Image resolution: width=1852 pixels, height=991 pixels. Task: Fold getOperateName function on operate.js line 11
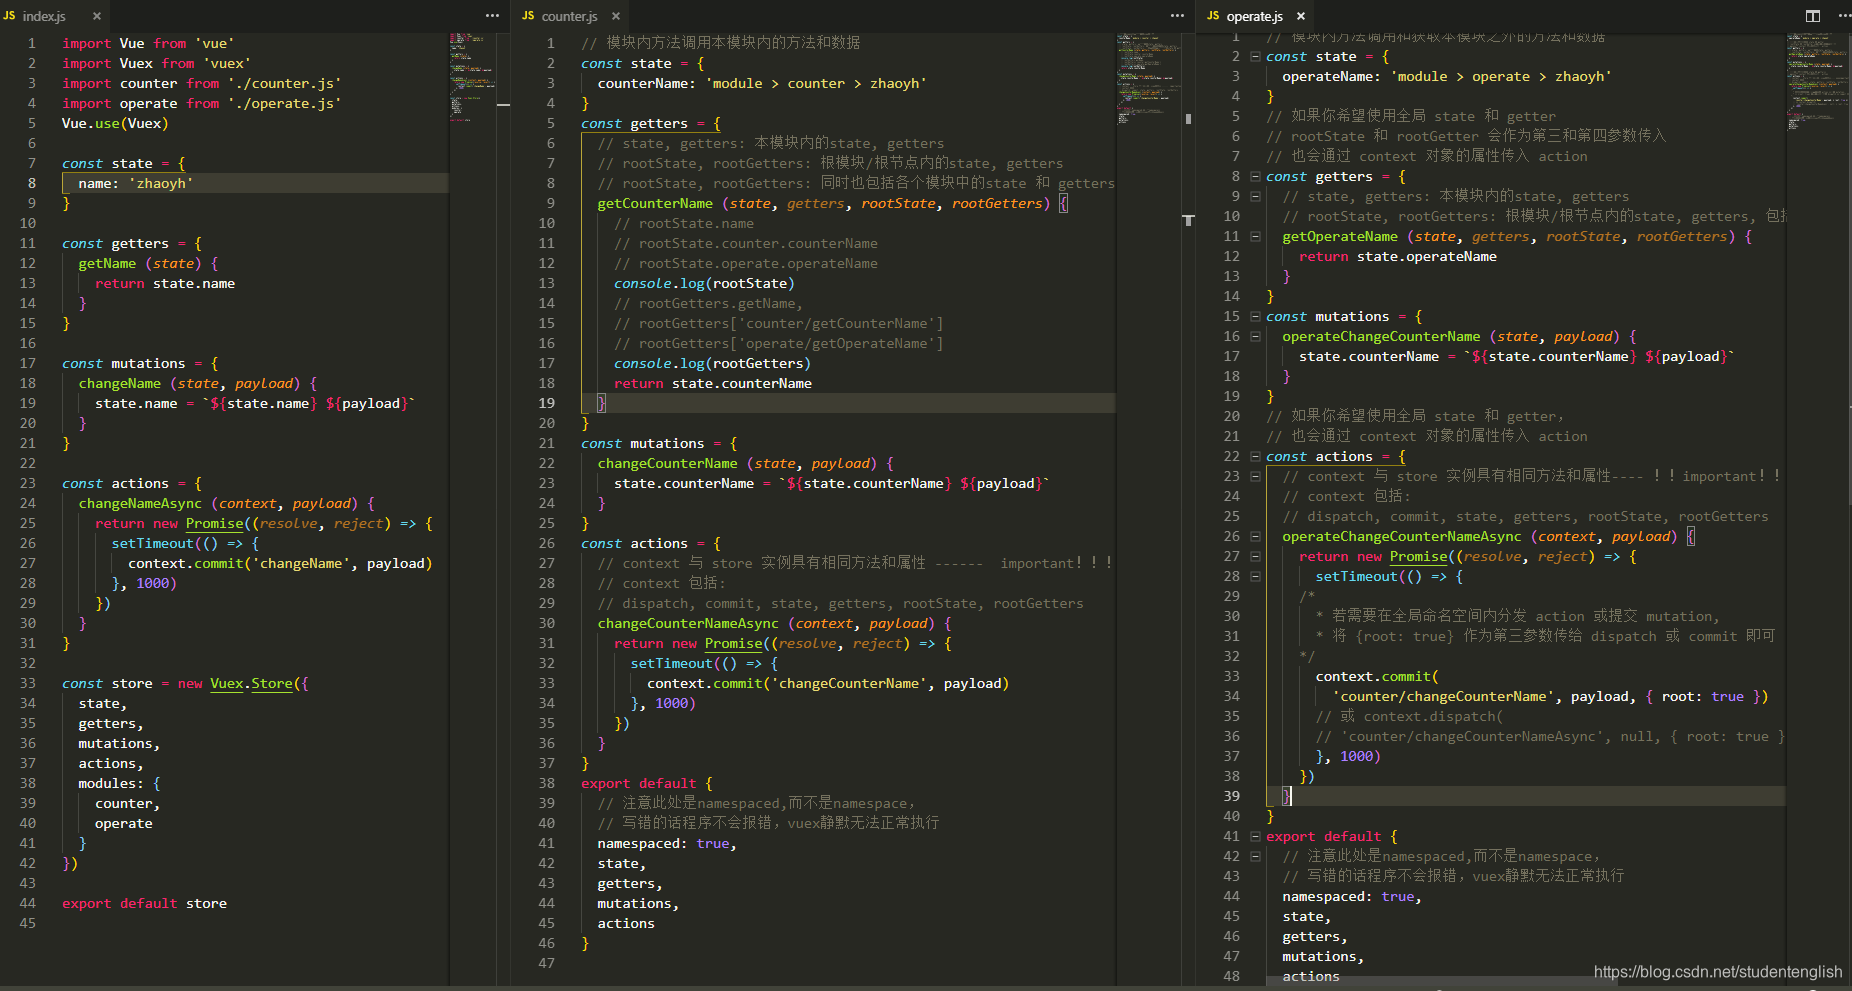click(1255, 237)
